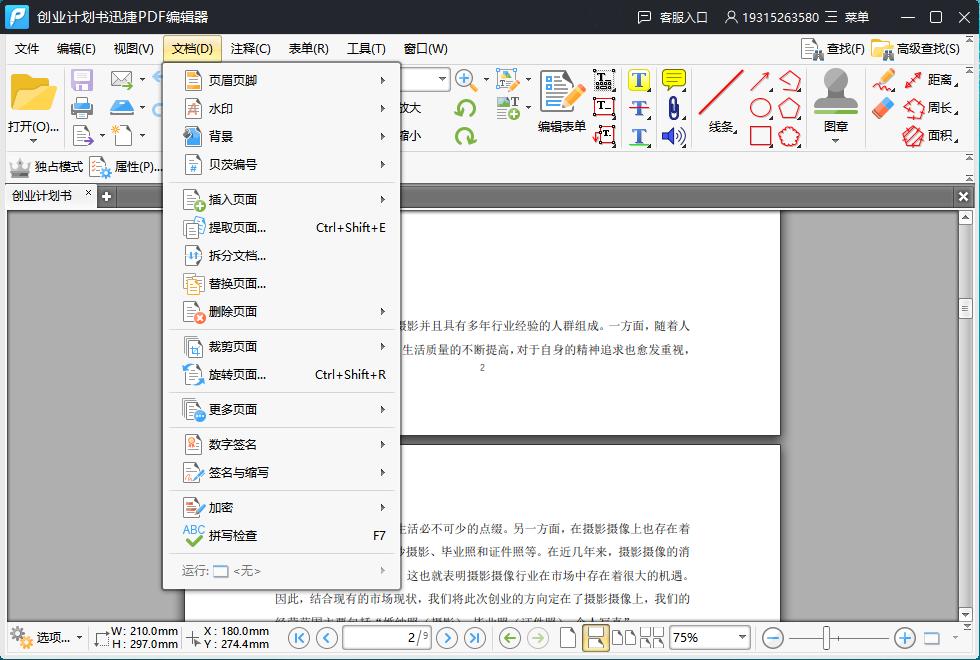Open the 注释(C) menu
This screenshot has height=660, width=980.
tap(251, 47)
